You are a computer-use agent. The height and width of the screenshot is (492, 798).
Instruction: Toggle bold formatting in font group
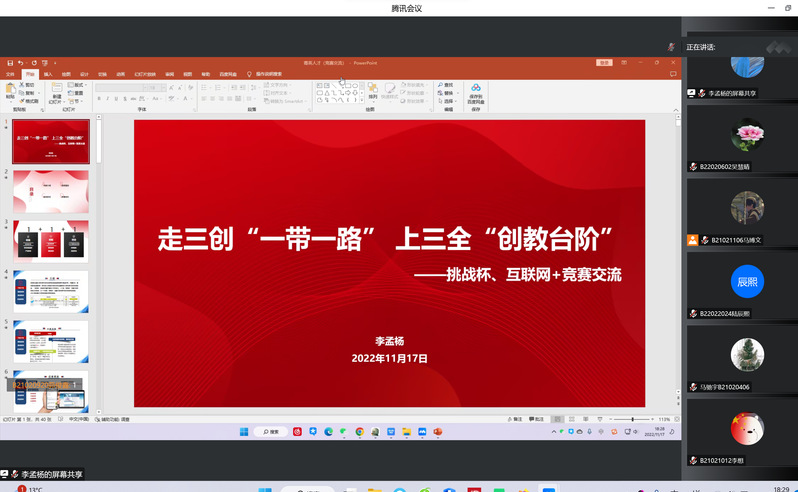point(99,99)
